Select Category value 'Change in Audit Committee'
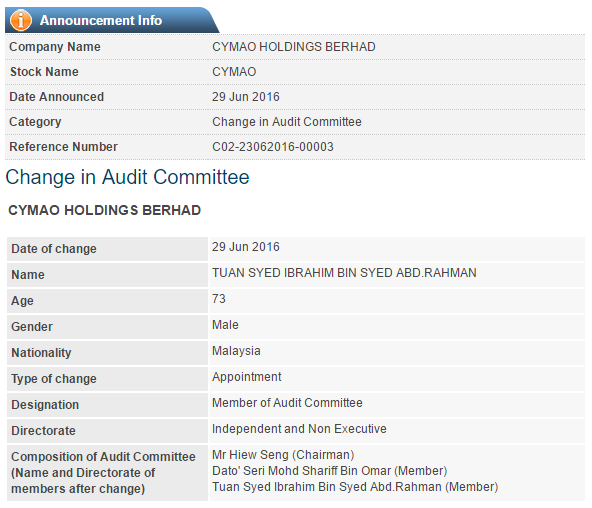Screen dimensions: 592x508 click(287, 122)
